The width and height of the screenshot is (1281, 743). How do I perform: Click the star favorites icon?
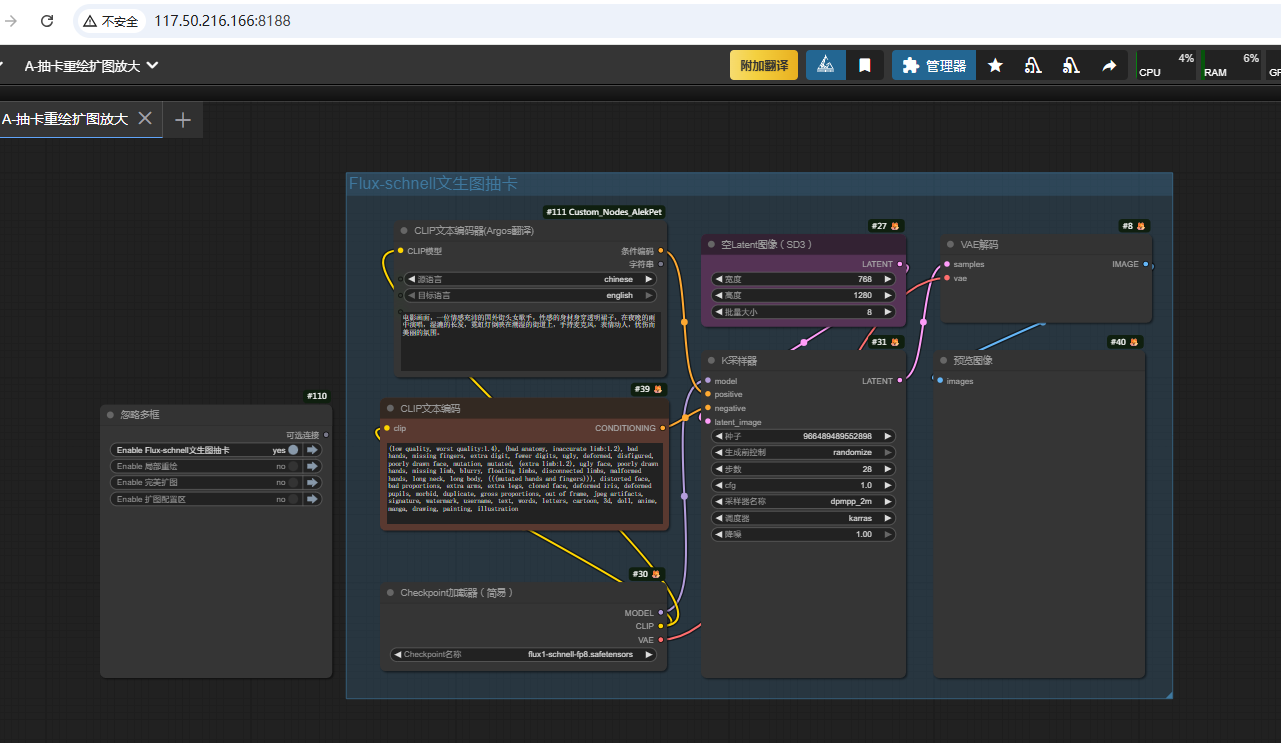tap(995, 66)
